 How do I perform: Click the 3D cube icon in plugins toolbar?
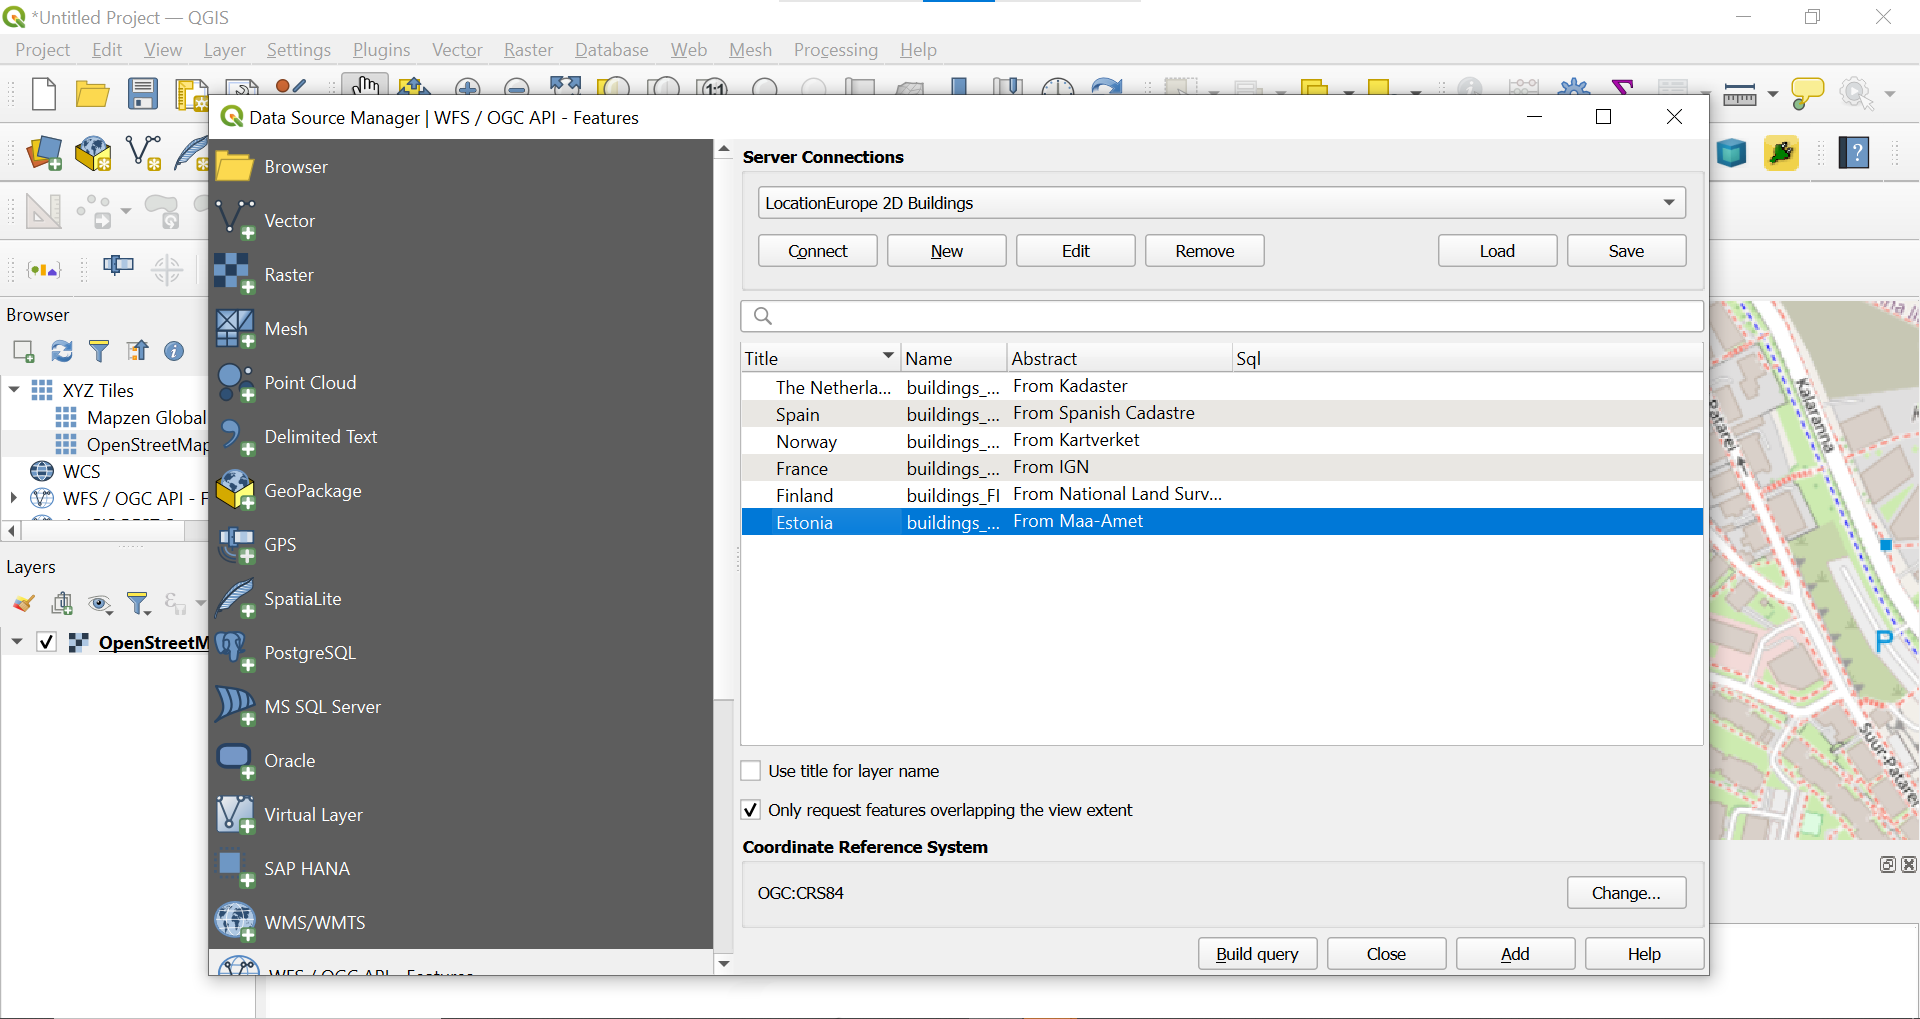(x=1732, y=153)
